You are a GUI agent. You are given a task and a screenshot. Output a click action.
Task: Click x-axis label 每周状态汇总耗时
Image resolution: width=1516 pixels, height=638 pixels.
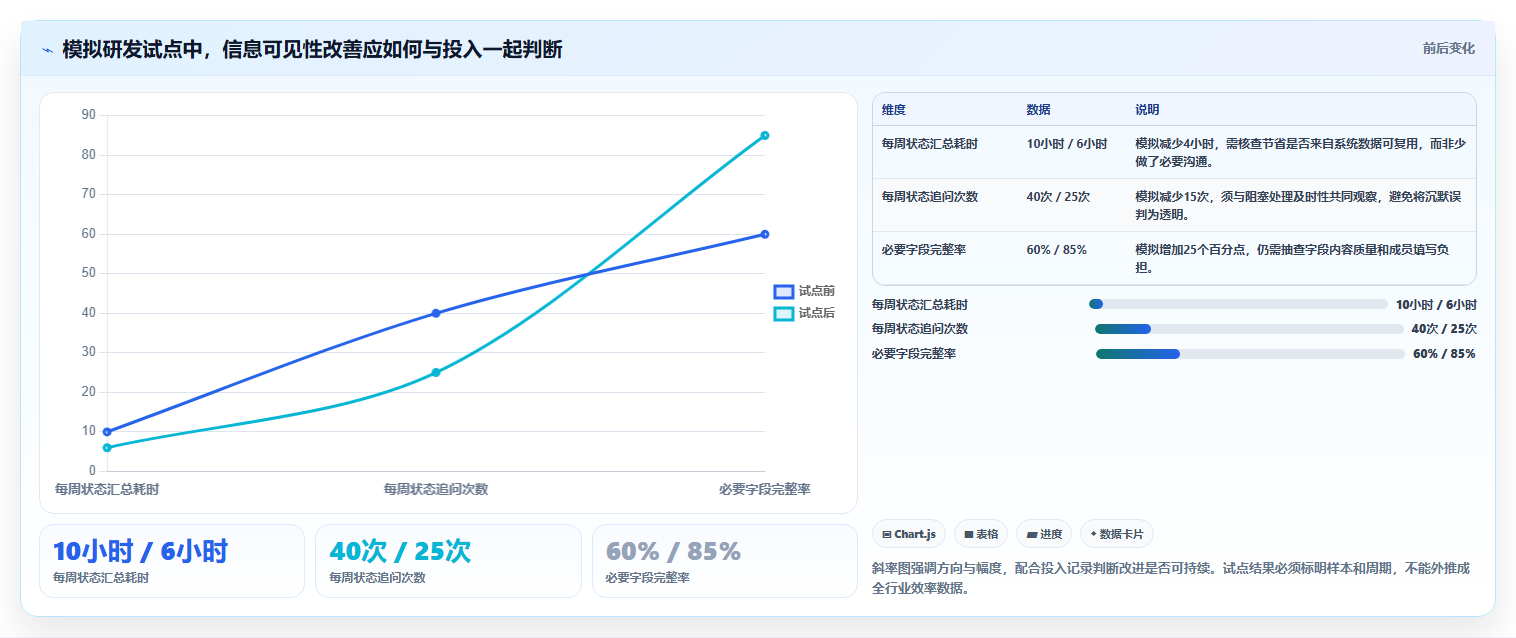point(107,489)
